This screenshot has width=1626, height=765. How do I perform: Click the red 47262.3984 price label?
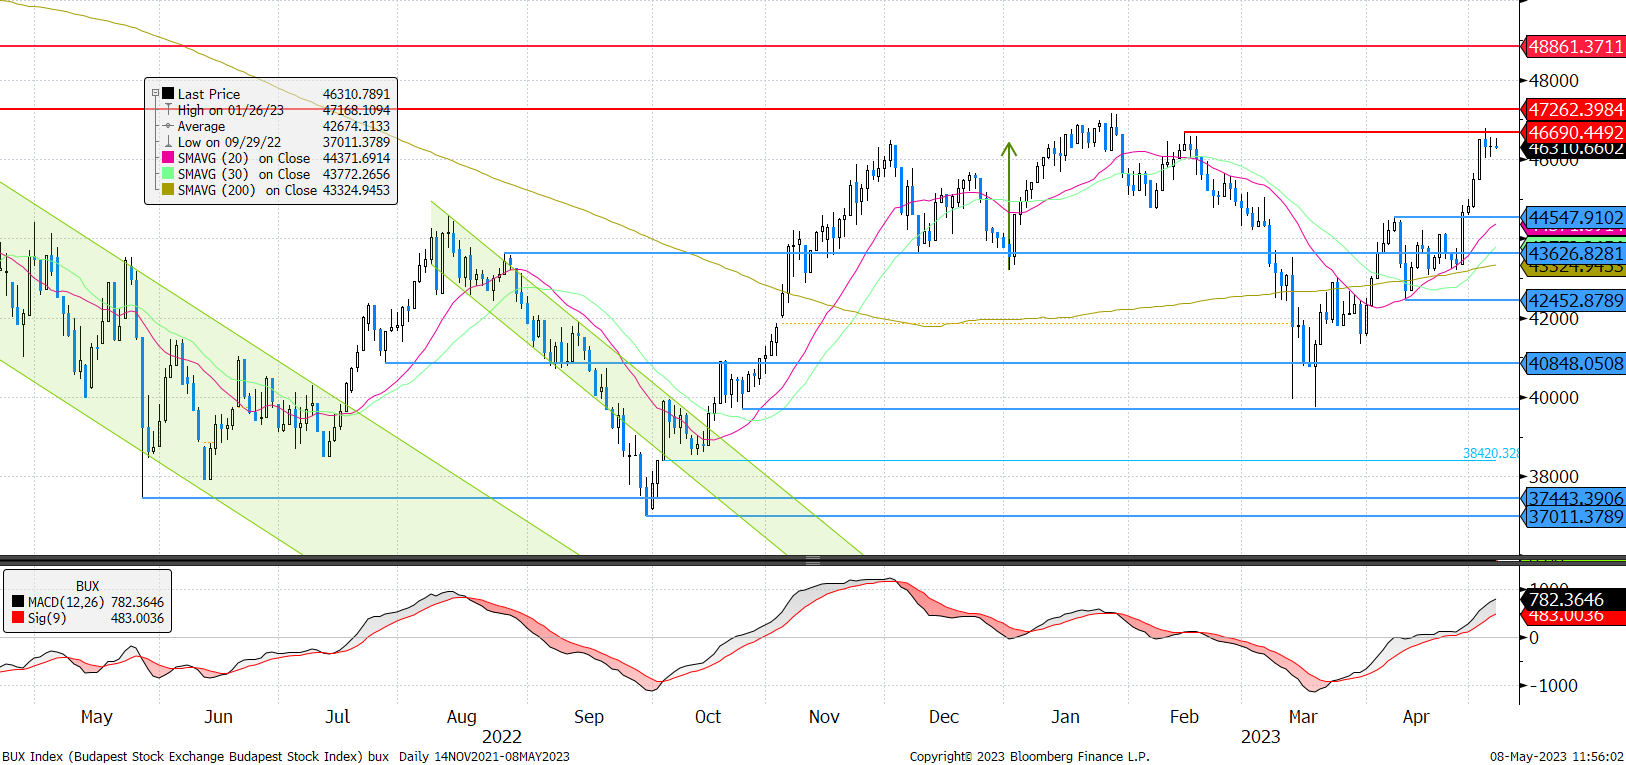tap(1575, 109)
